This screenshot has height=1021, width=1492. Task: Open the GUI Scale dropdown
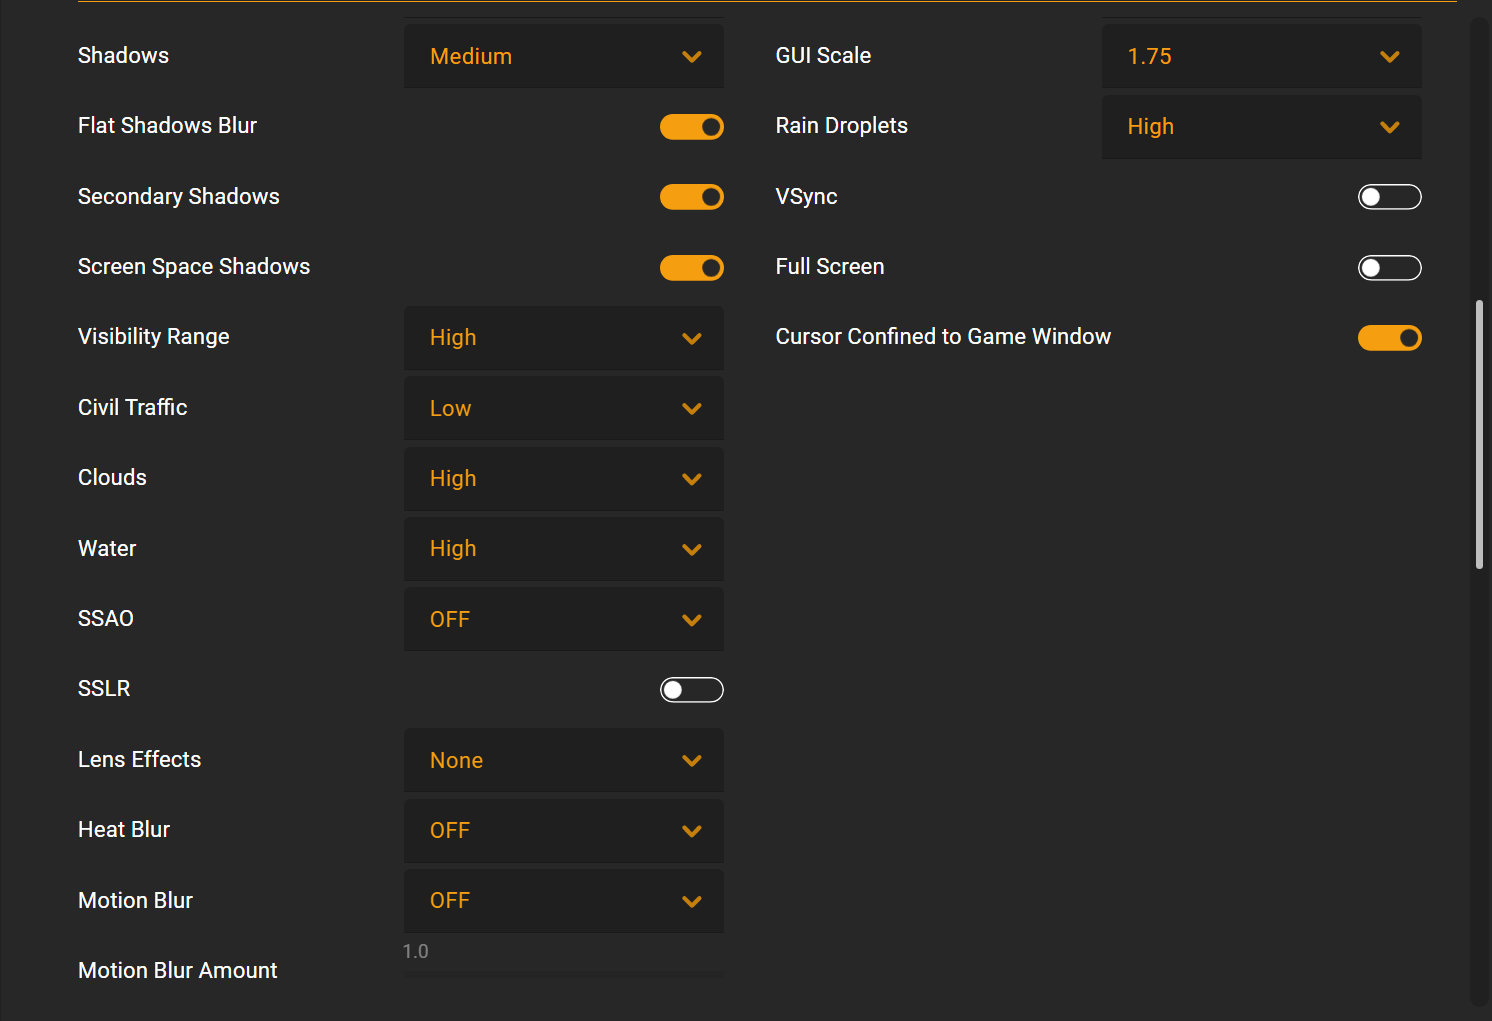coord(1261,56)
